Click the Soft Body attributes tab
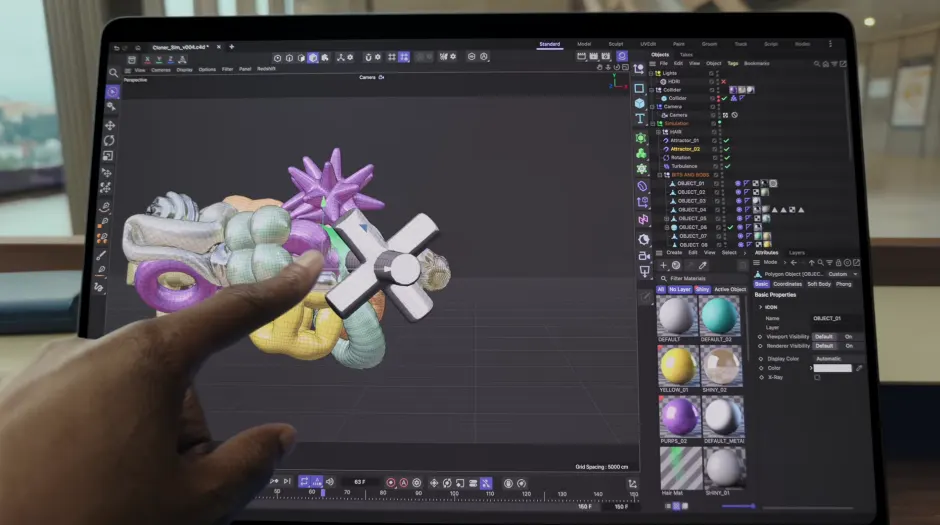The image size is (940, 525). [819, 284]
